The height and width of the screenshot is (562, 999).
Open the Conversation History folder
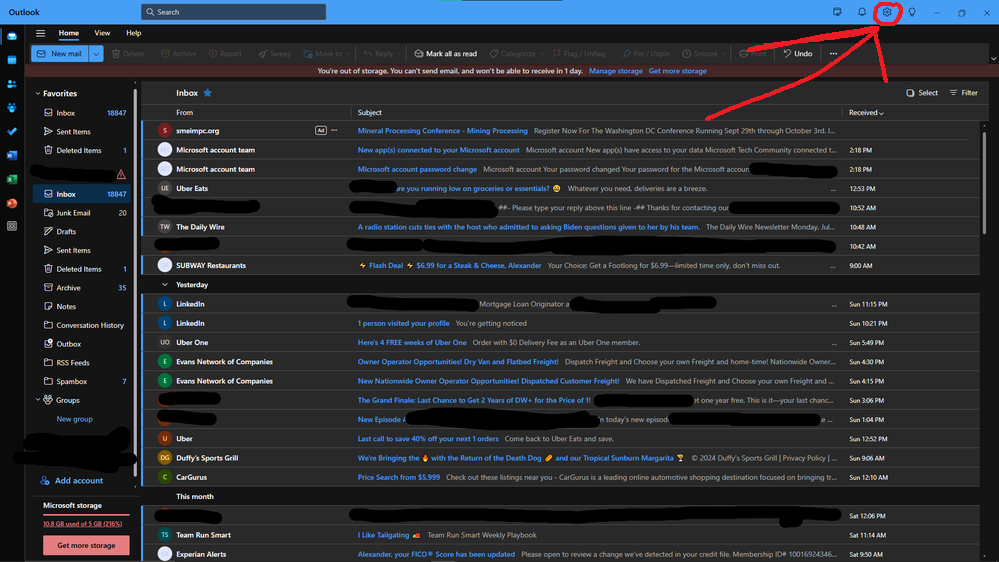82,325
